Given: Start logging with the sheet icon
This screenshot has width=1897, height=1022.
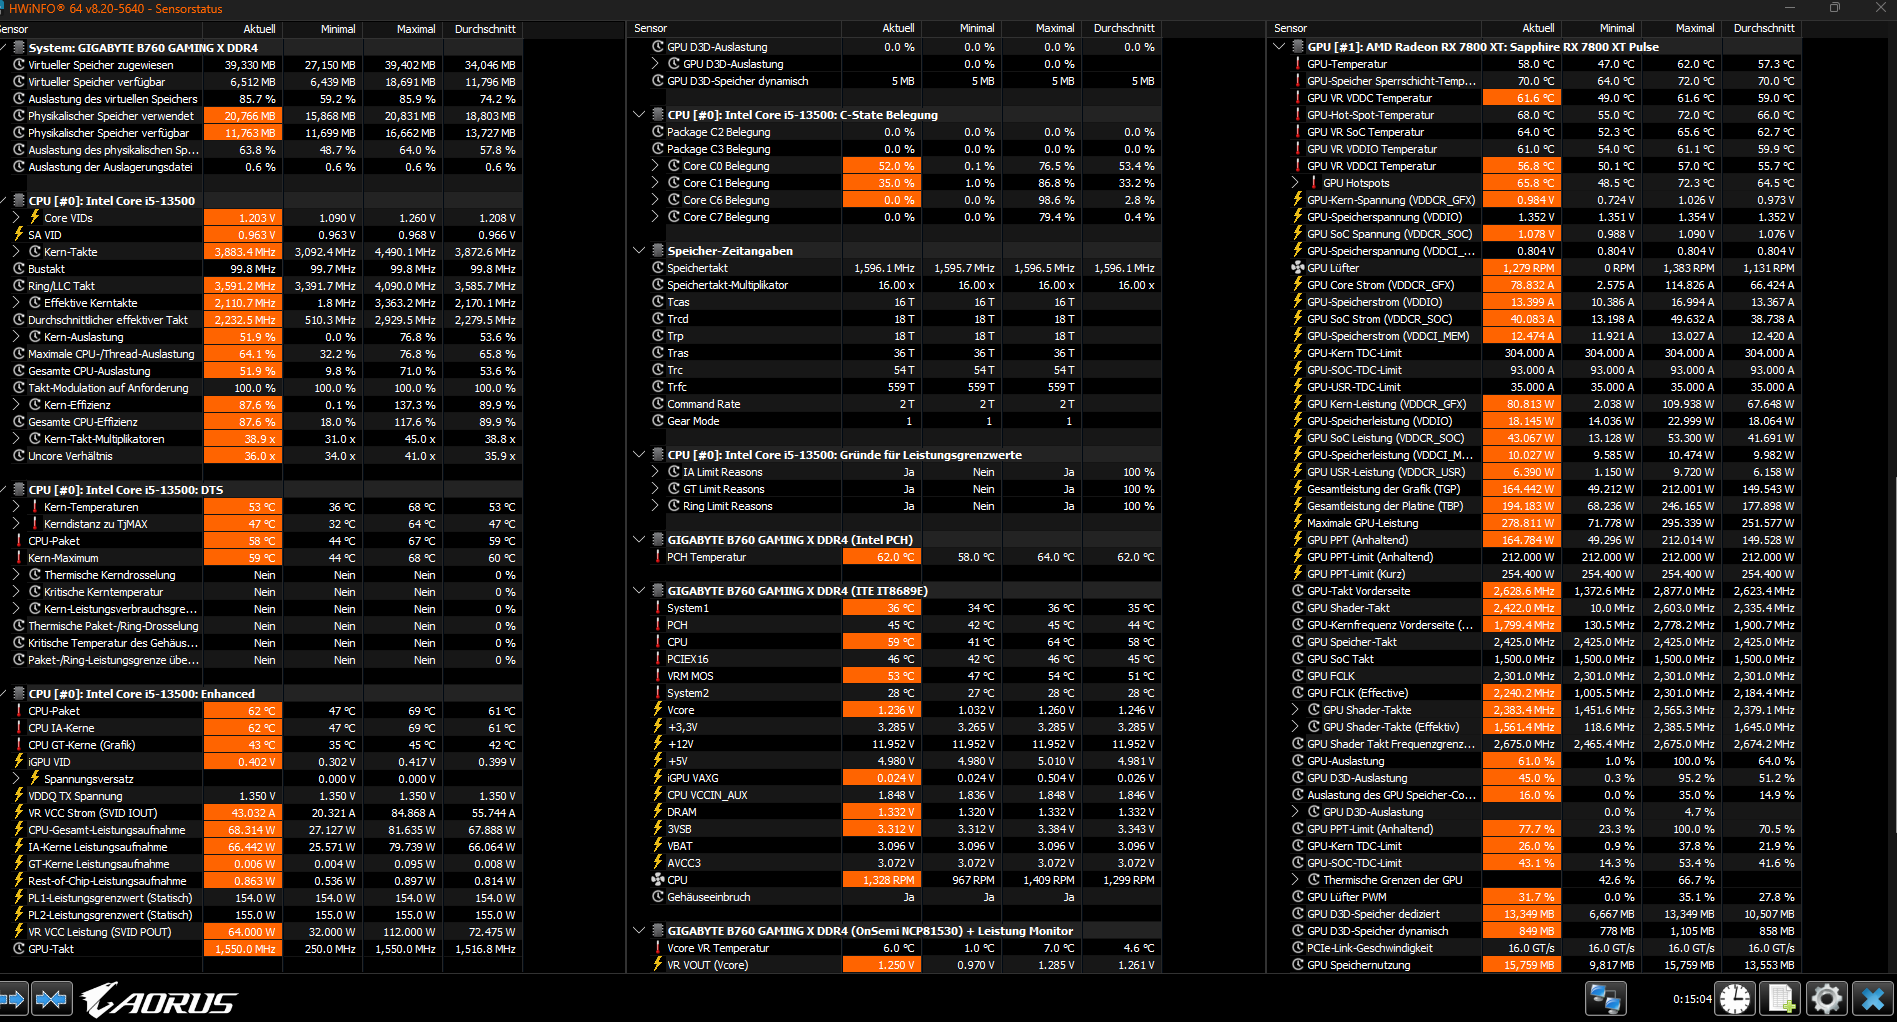Looking at the screenshot, I should coord(1781,998).
